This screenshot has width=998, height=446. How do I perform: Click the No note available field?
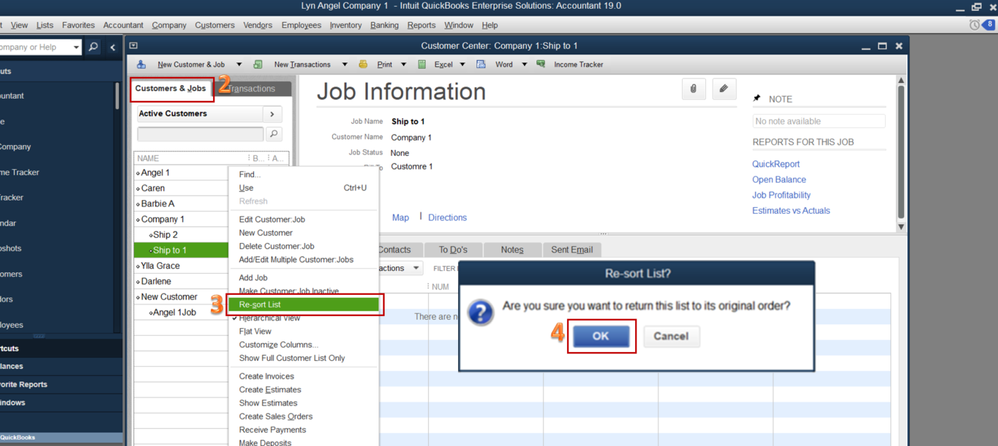click(x=819, y=122)
